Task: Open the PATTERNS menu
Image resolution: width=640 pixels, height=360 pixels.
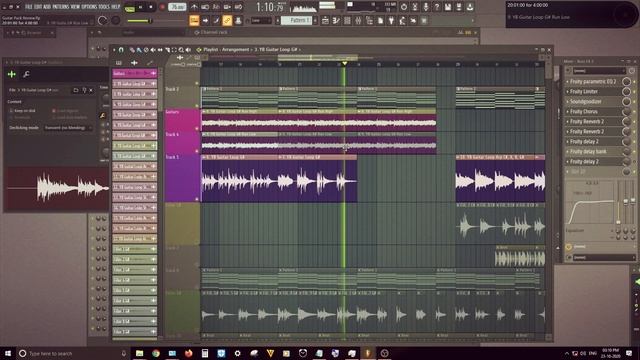Action: click(x=61, y=7)
